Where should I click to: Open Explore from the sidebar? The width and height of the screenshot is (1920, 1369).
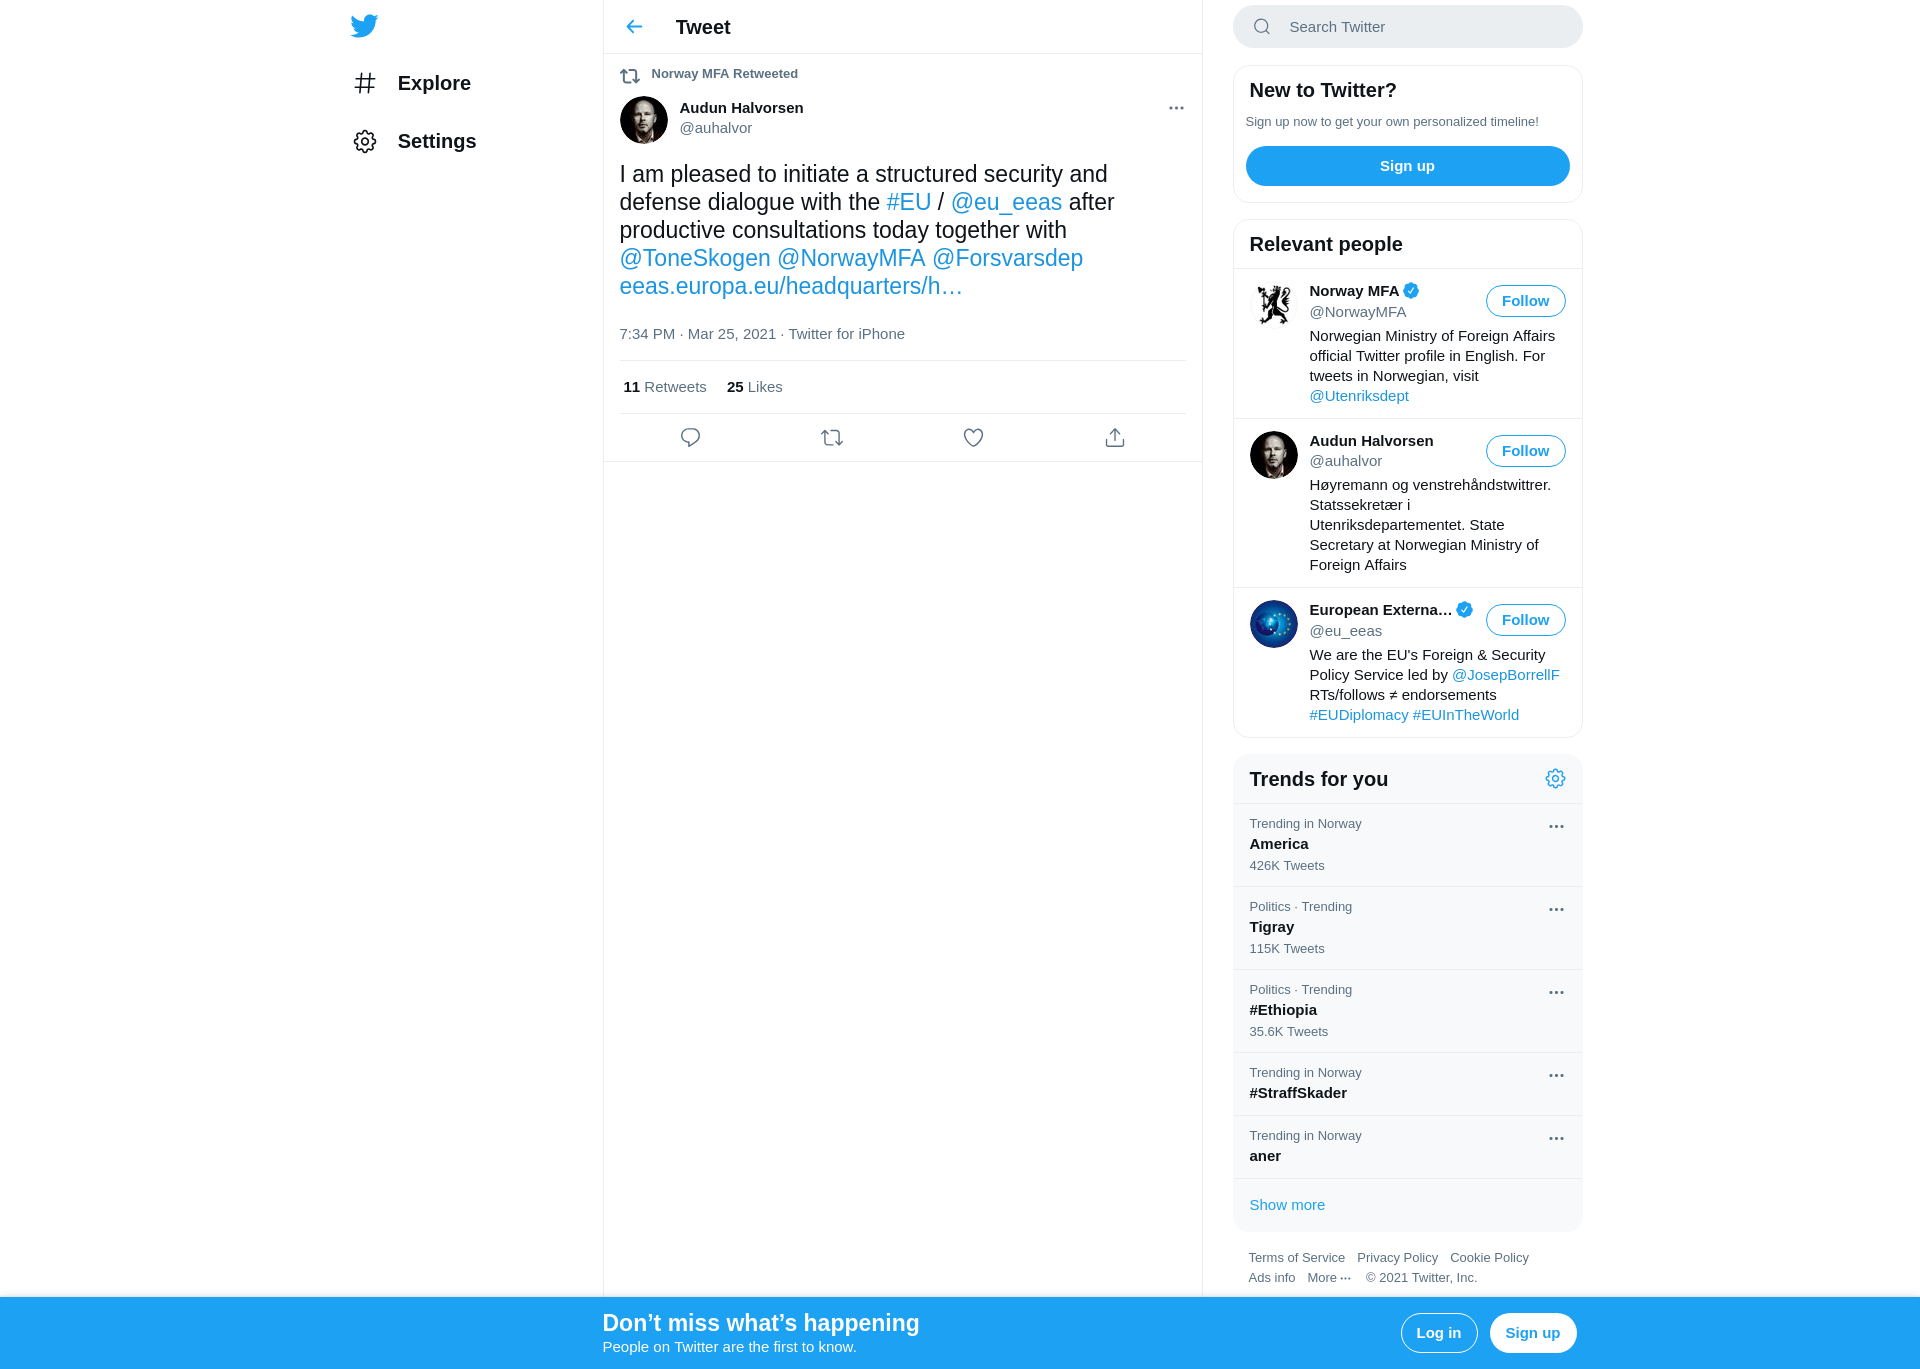click(x=411, y=83)
